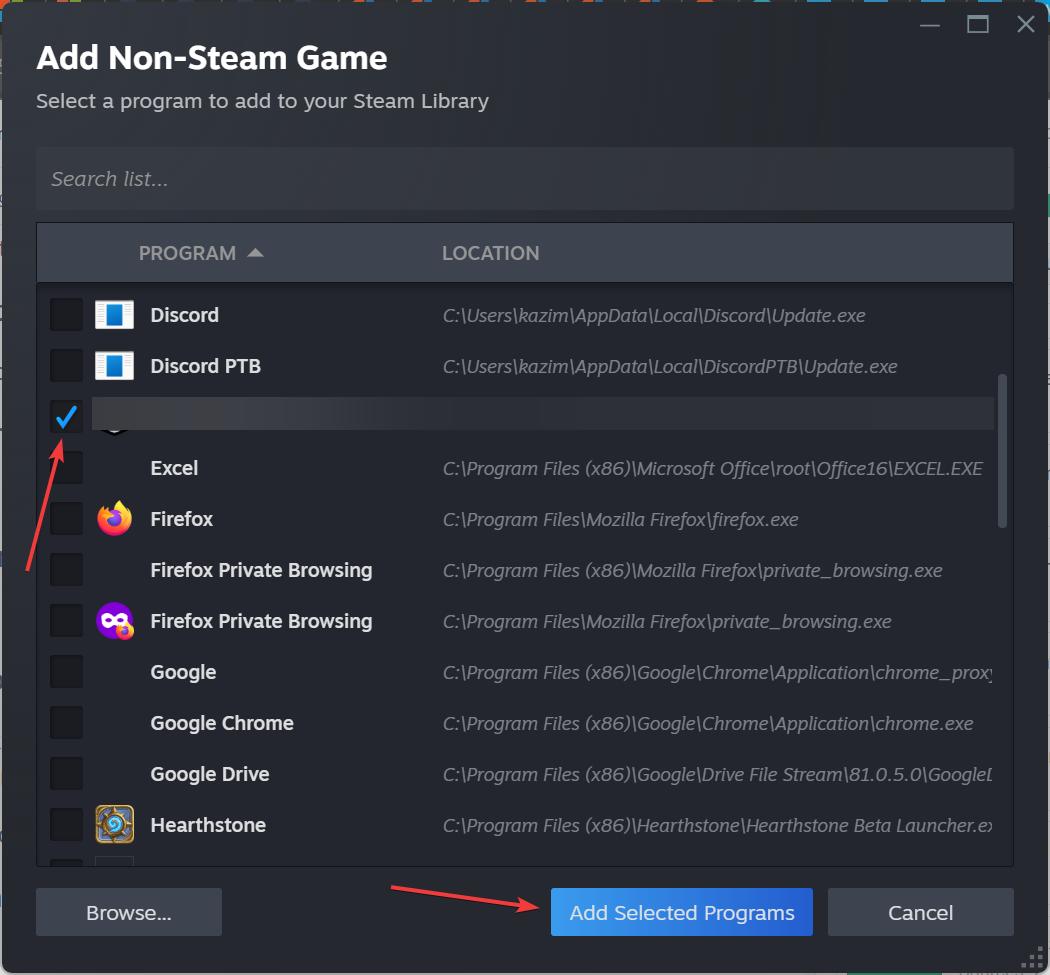Click the purple Firefox Private Browsing mask icon
The height and width of the screenshot is (975, 1050).
[115, 621]
